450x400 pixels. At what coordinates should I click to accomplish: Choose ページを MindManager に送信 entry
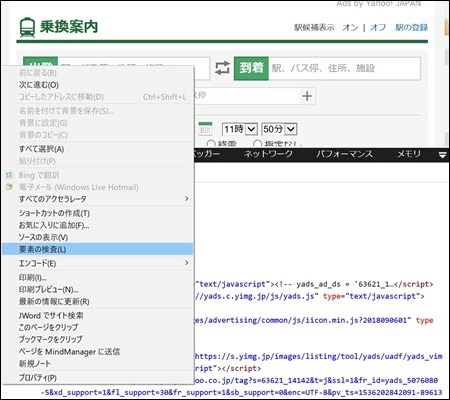(97, 351)
